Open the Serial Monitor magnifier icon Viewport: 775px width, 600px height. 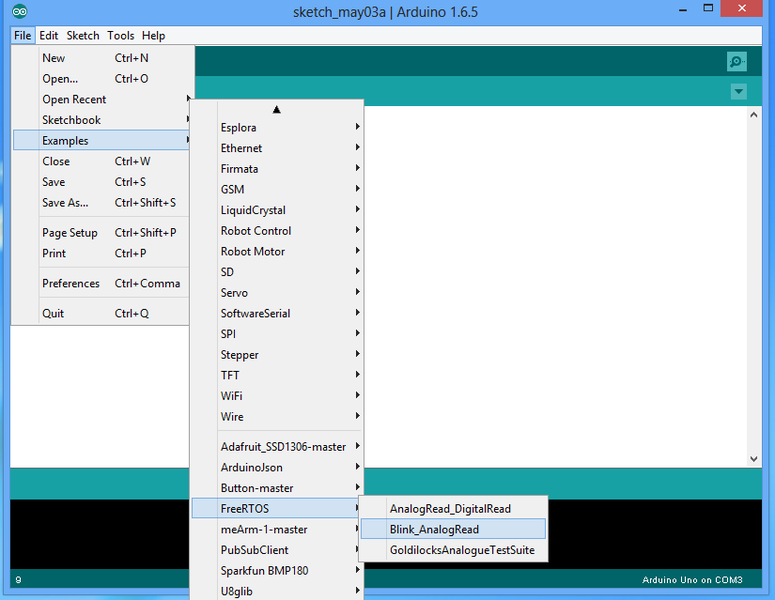tap(736, 62)
